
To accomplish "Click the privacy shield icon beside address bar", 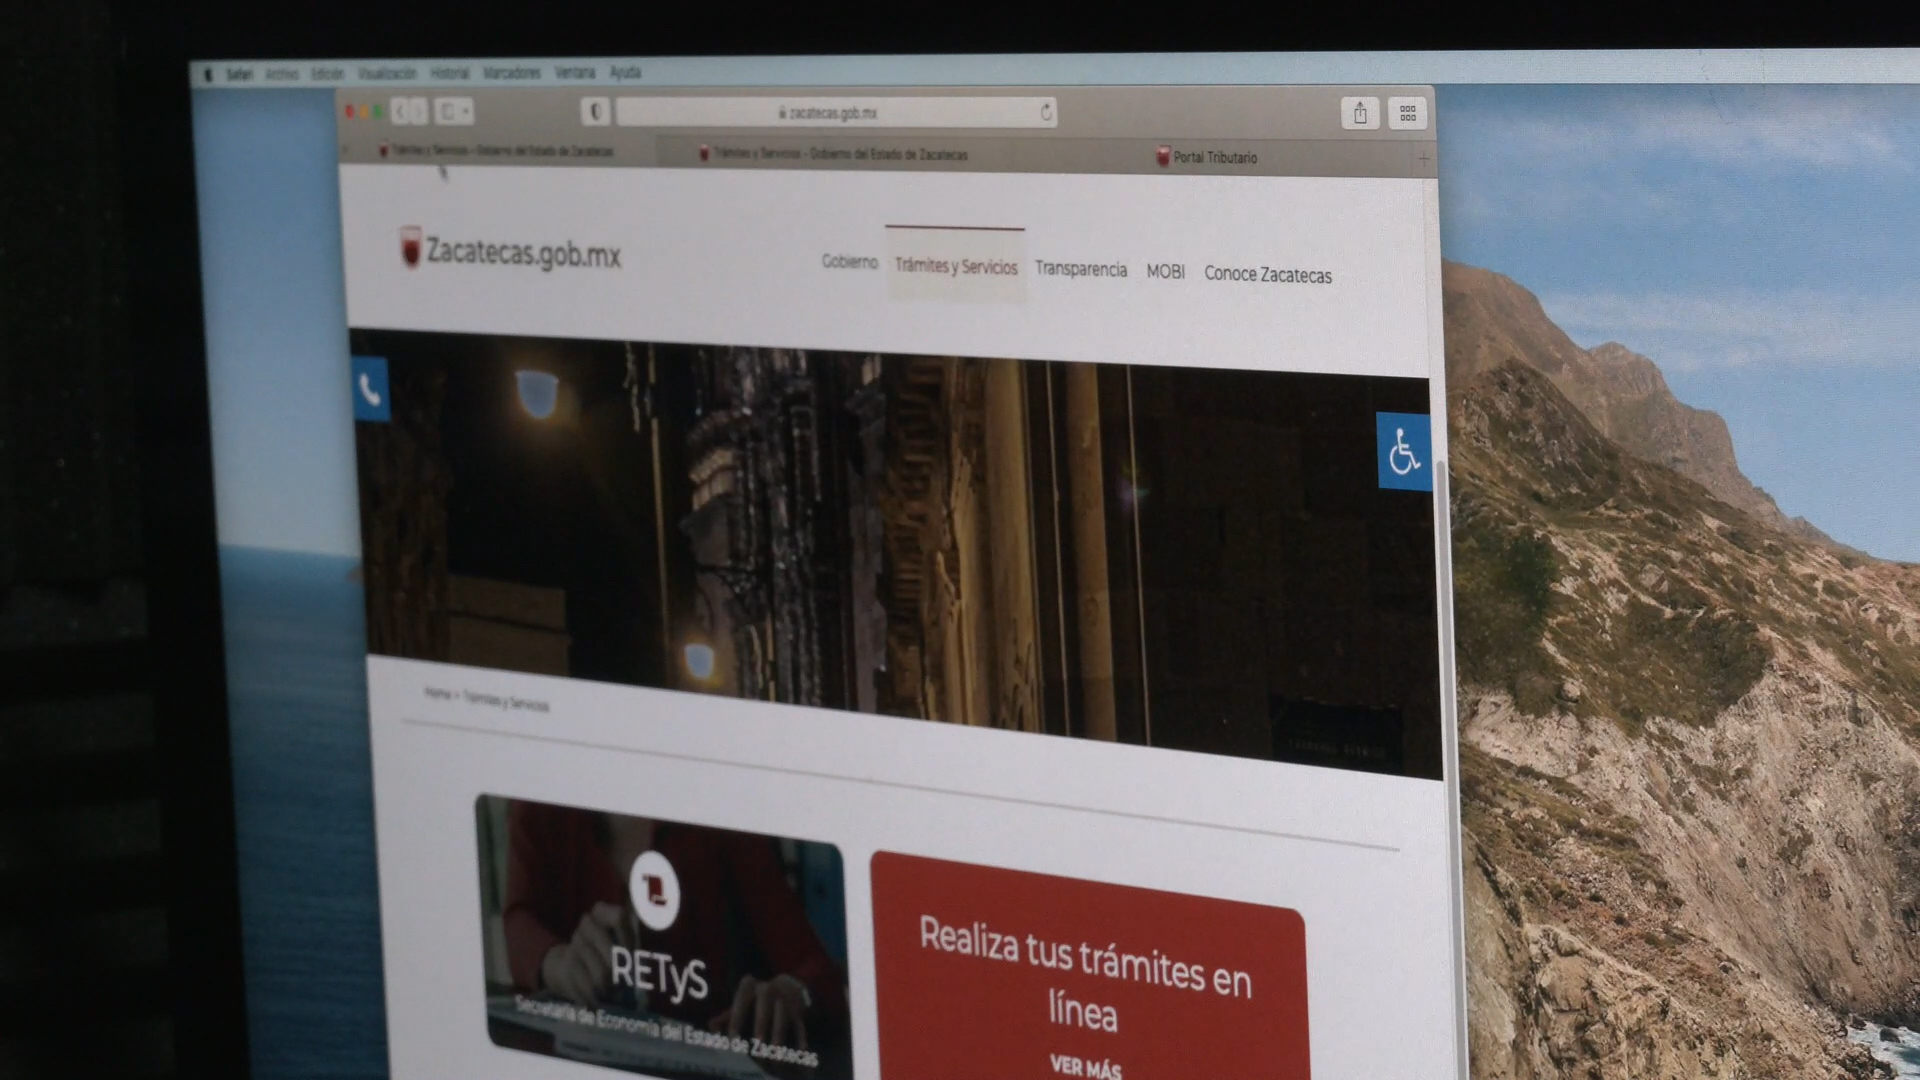I will (x=595, y=111).
